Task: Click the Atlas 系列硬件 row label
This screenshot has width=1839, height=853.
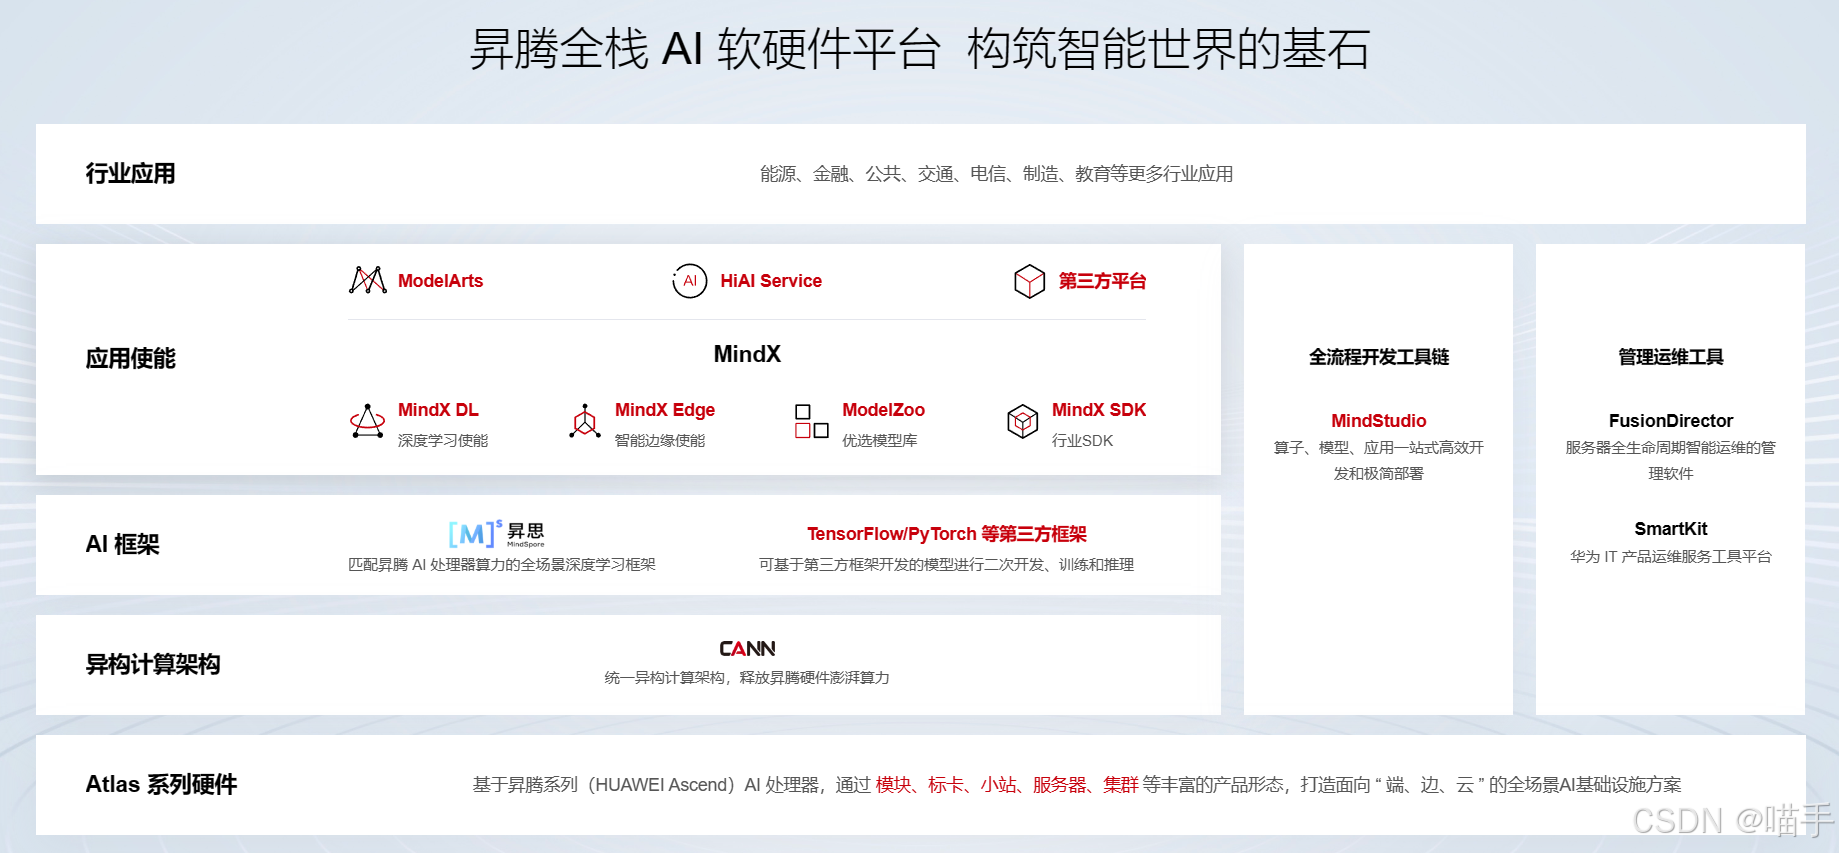Action: click(x=161, y=785)
